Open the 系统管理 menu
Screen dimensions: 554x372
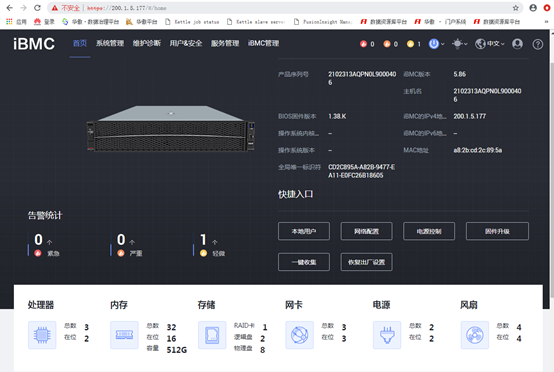[110, 43]
